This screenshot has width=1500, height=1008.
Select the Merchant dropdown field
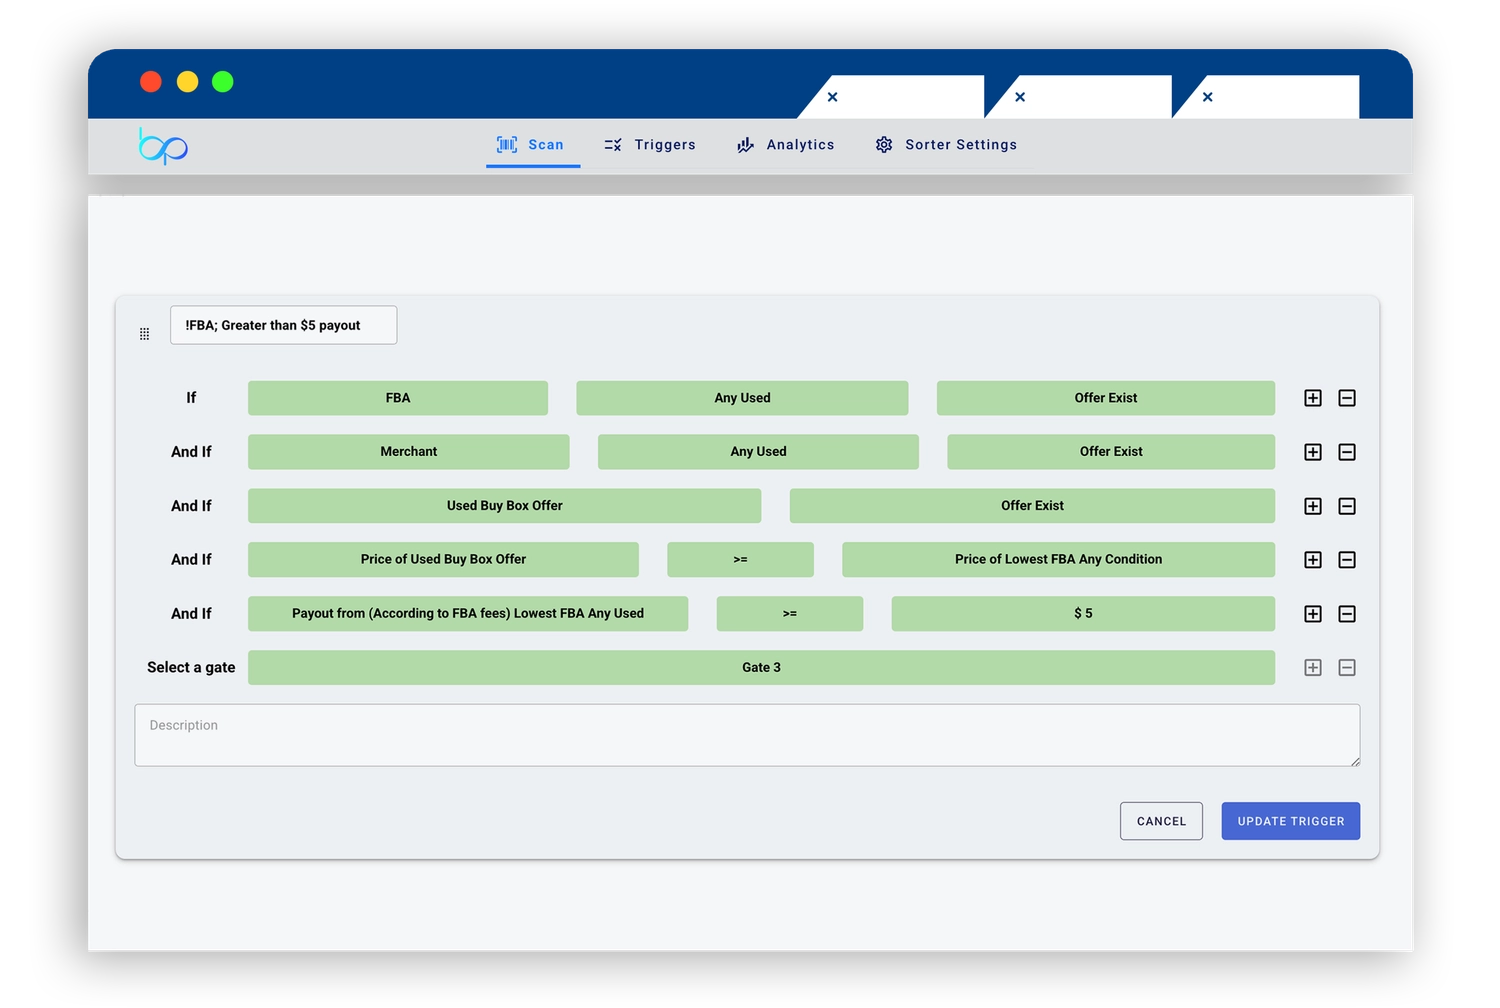[408, 452]
